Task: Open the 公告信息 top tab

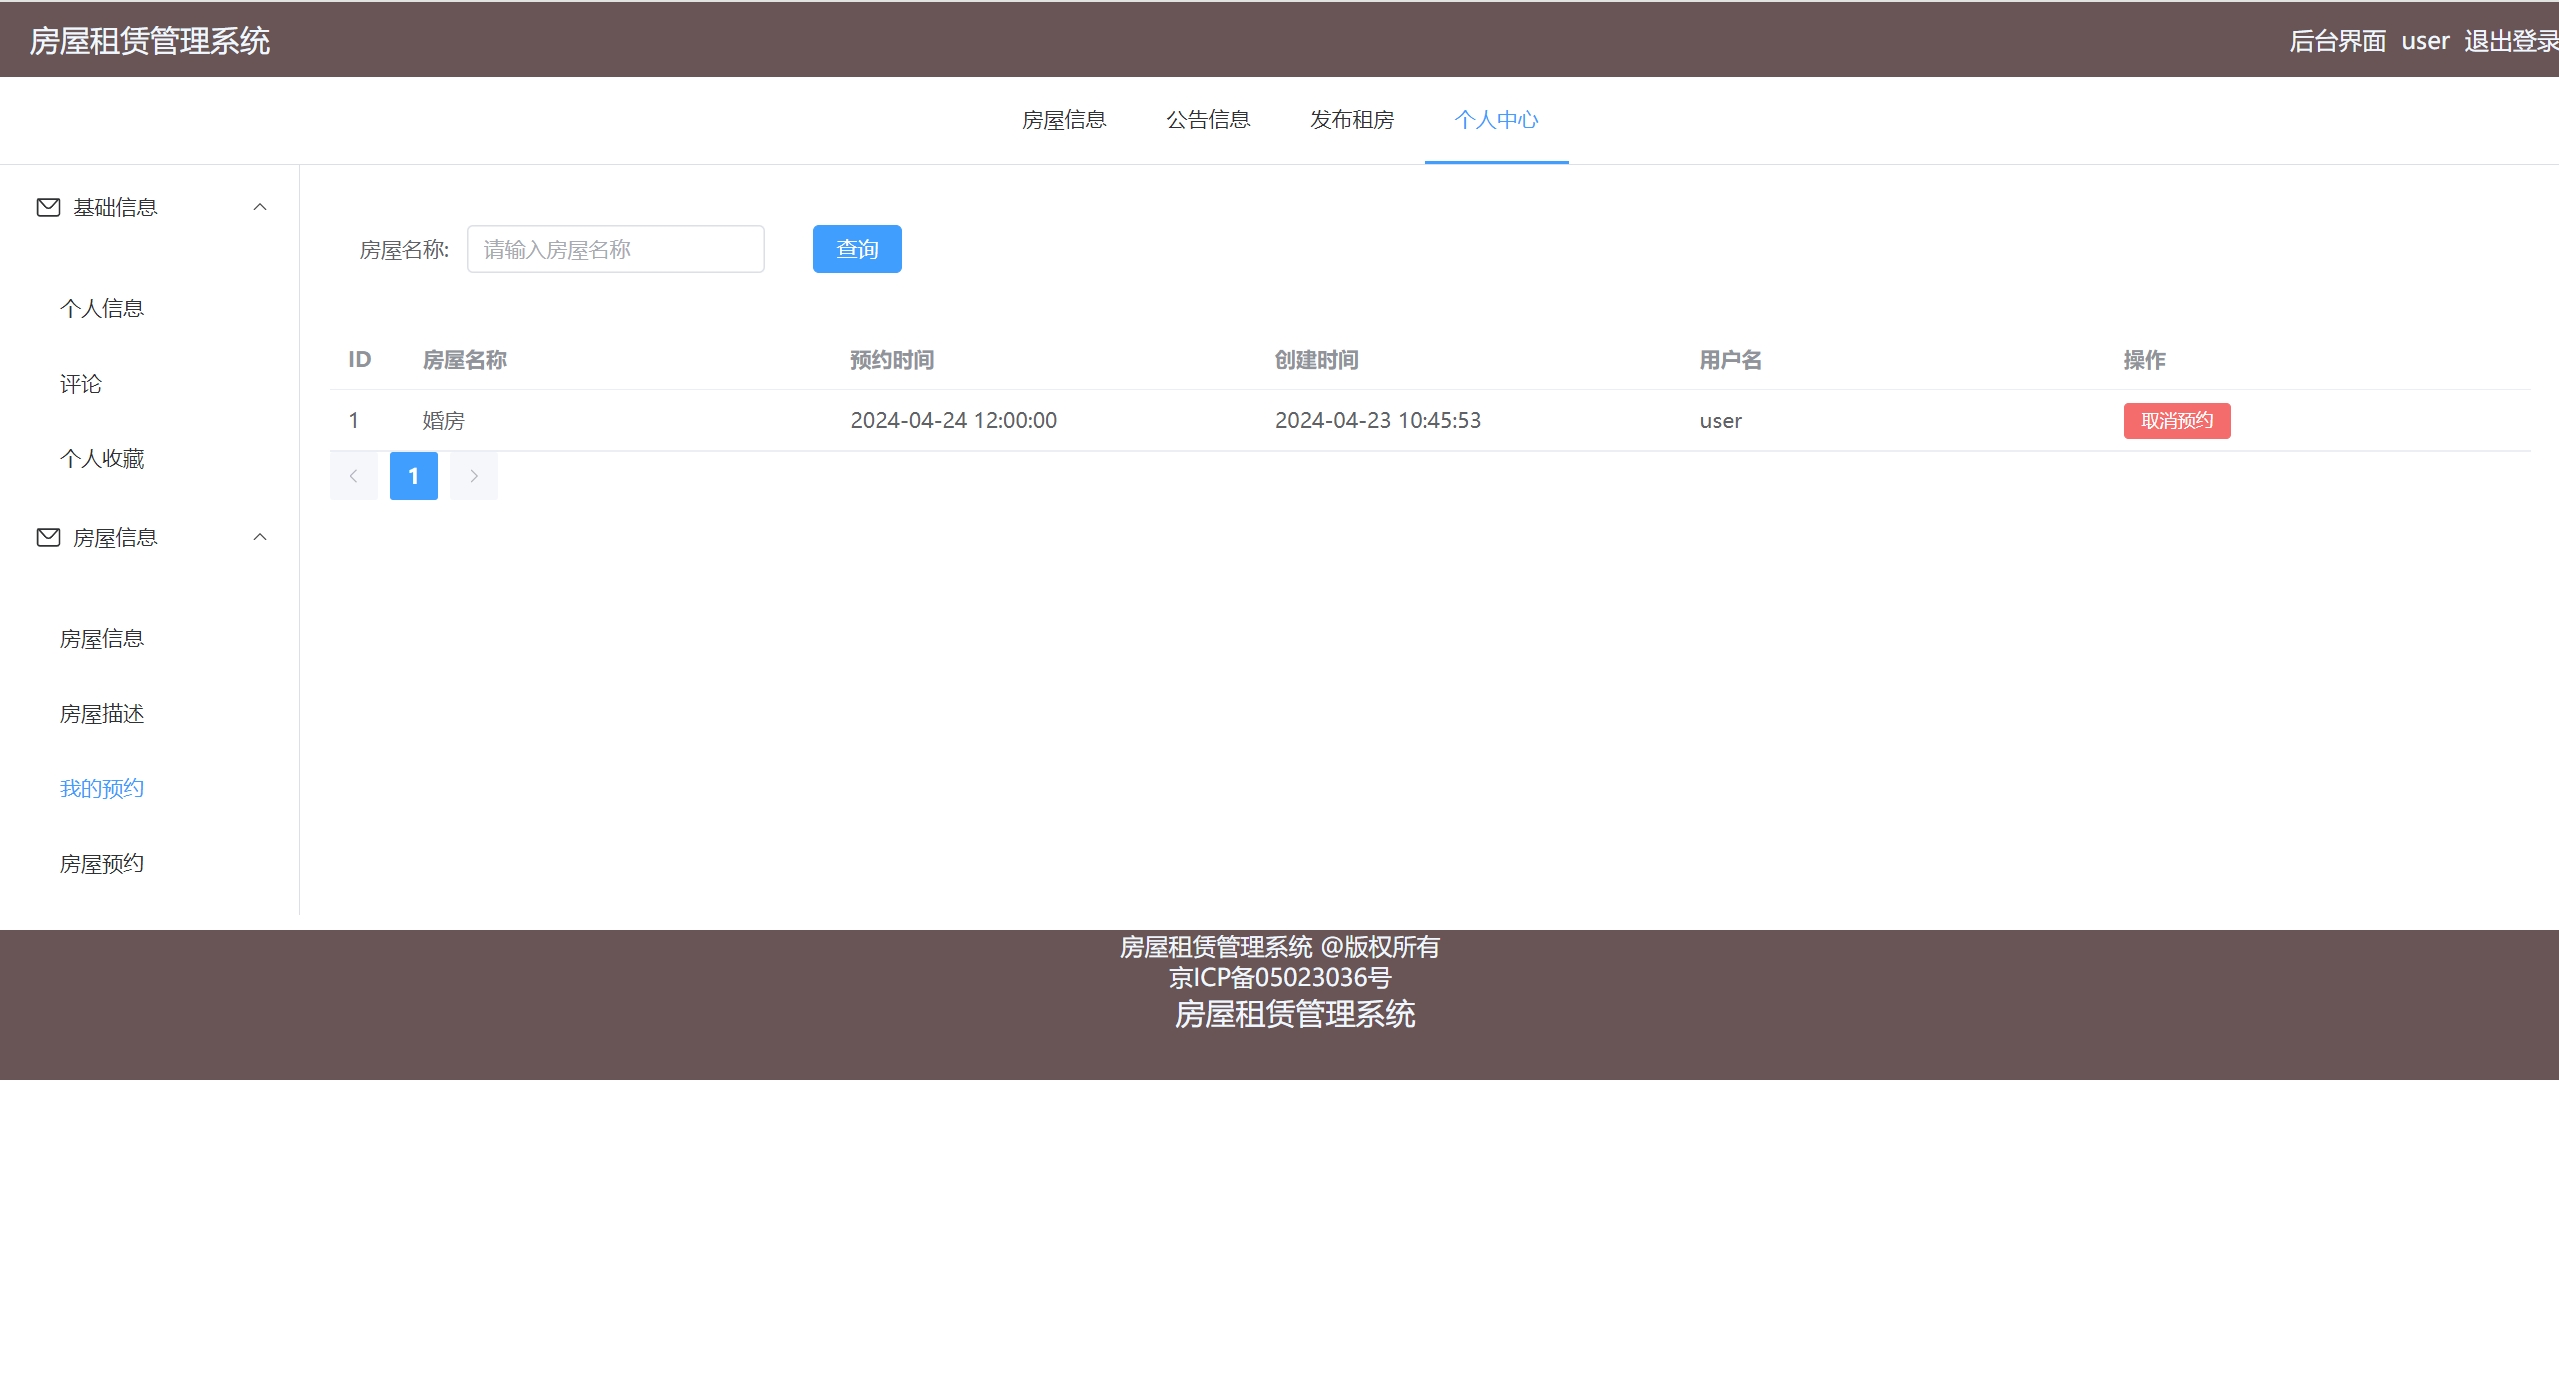Action: 1208,120
